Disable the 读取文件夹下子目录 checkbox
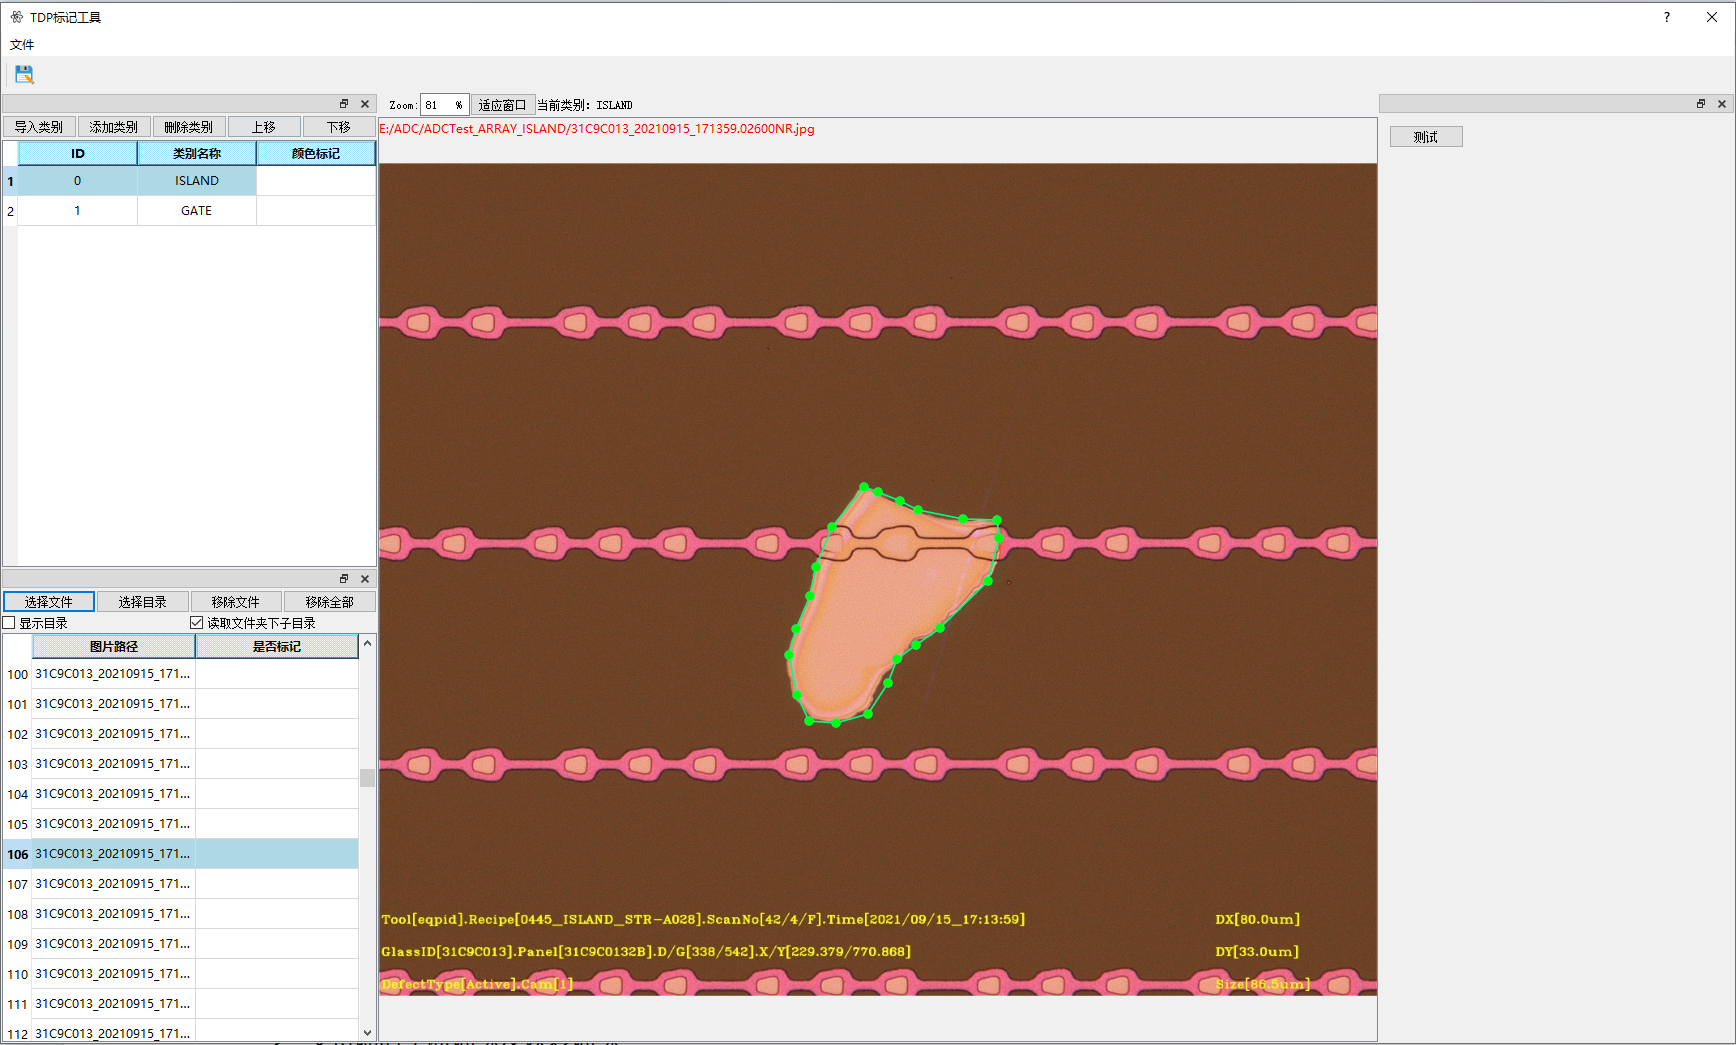 pos(196,622)
